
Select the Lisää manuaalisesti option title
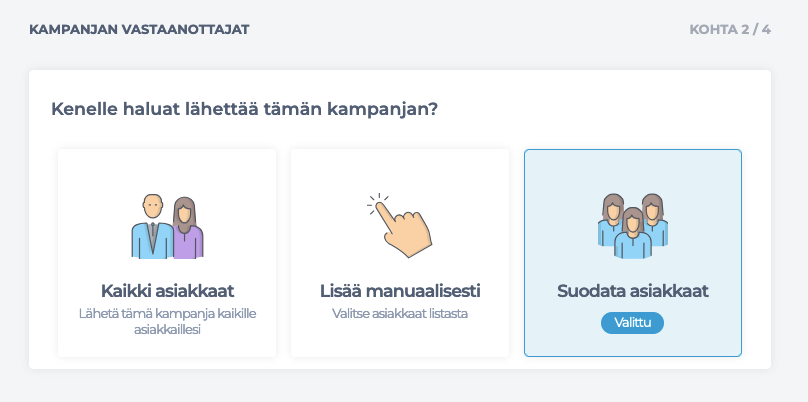(x=400, y=291)
